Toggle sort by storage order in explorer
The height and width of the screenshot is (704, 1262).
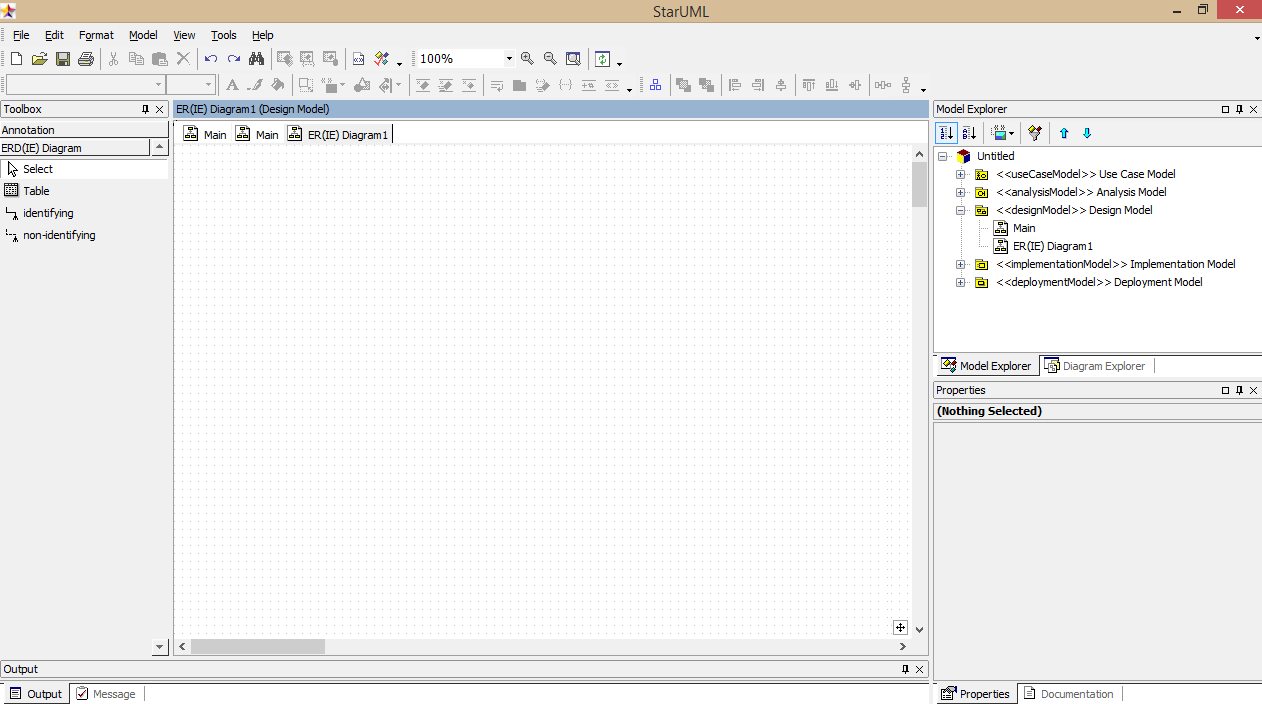[946, 133]
